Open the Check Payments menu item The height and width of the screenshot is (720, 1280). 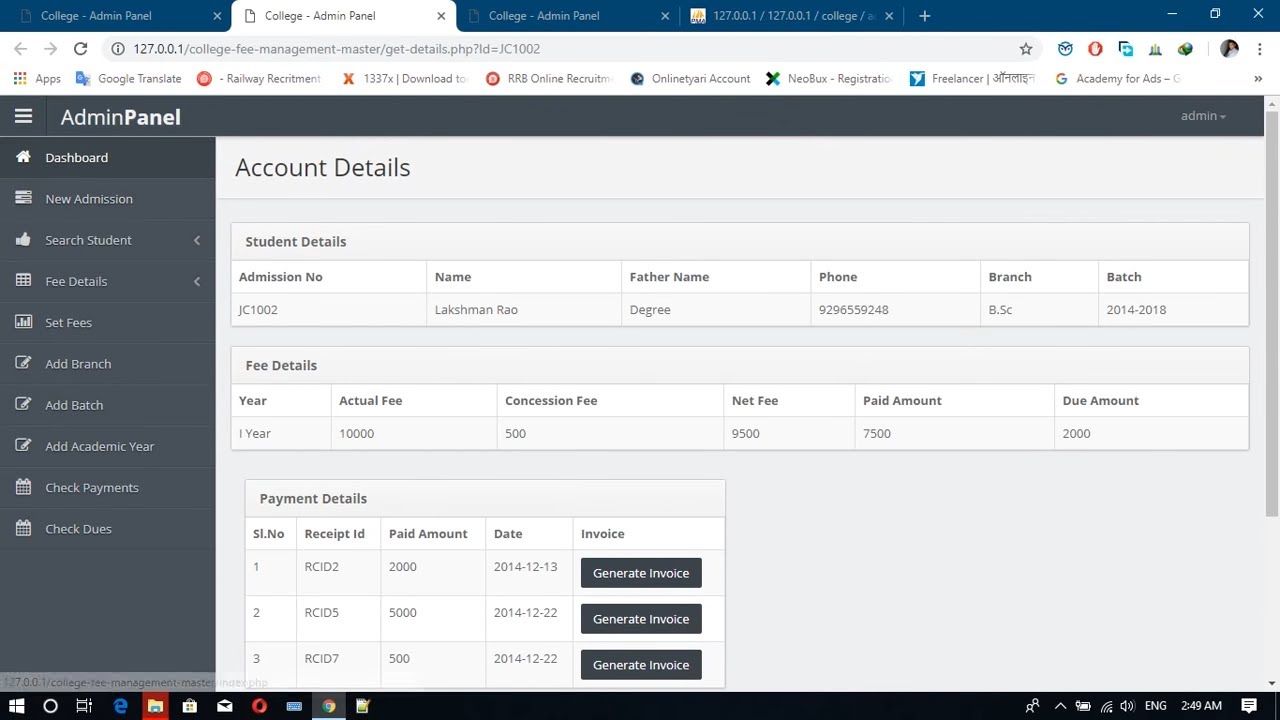[x=107, y=487]
